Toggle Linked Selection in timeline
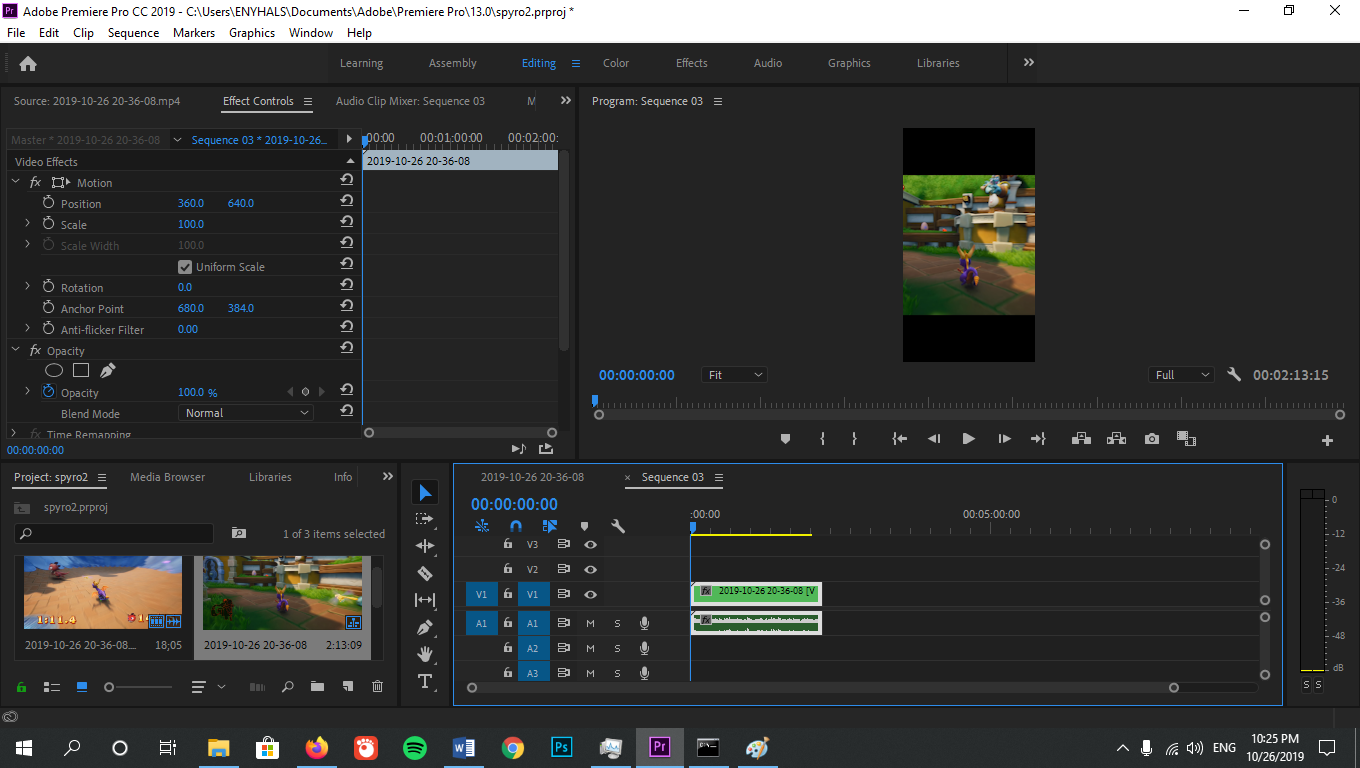 click(x=550, y=526)
